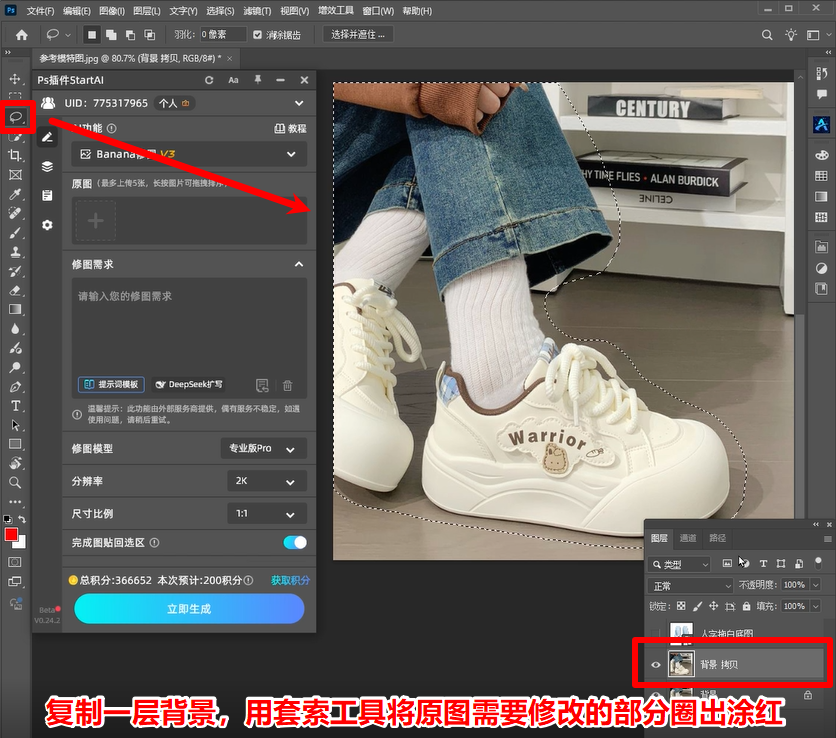Image resolution: width=836 pixels, height=738 pixels.
Task: Open layer blend mode 正常 dropdown
Action: tap(690, 585)
